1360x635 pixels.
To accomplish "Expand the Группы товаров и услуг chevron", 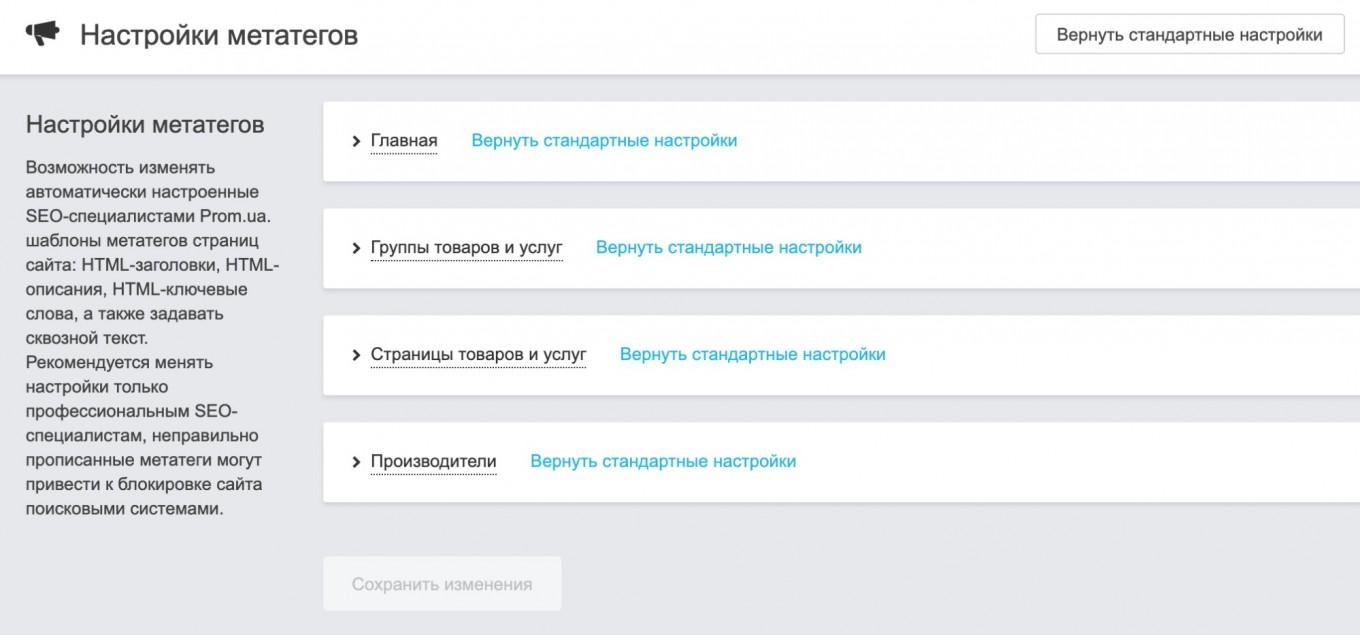I will point(356,248).
